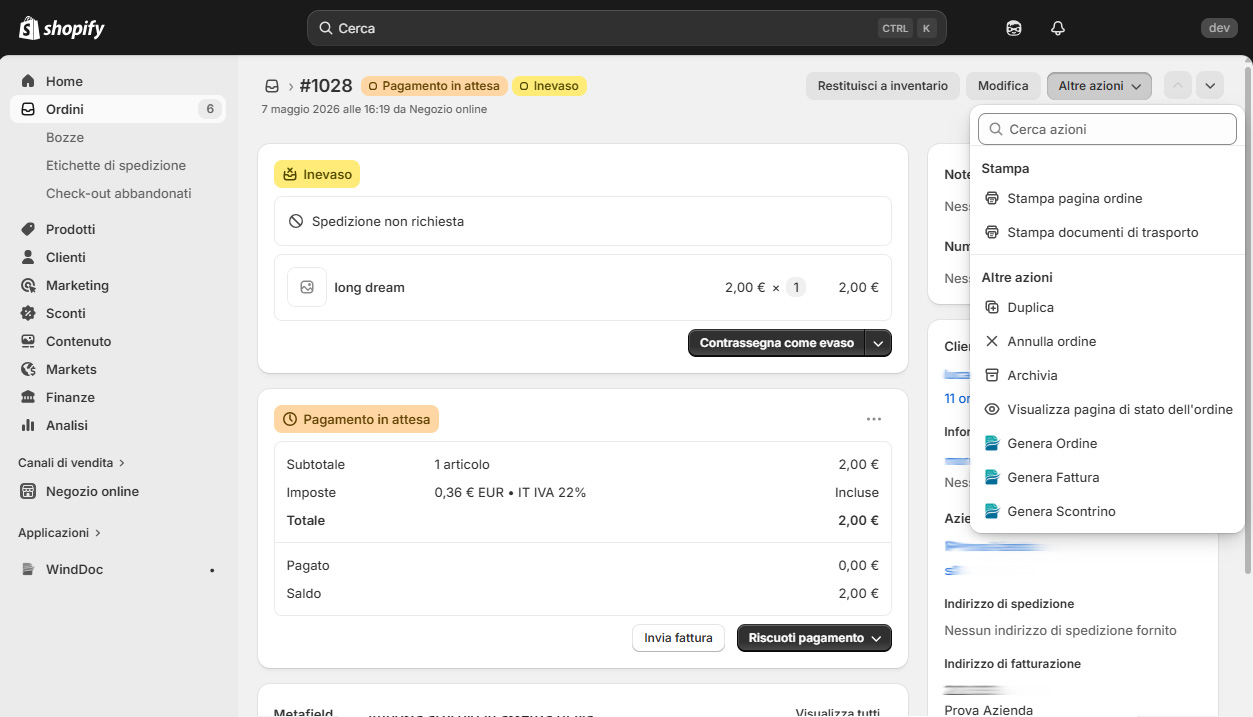This screenshot has width=1253, height=717.
Task: Click the Annulla ordine X icon
Action: [992, 341]
